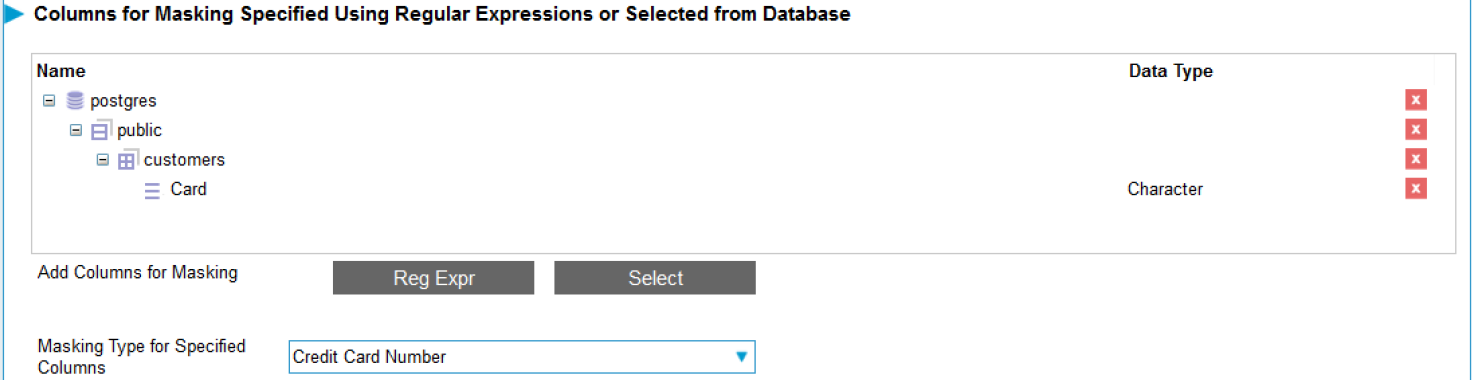The image size is (1474, 380).
Task: Remove public schema with red X
Action: (x=1416, y=129)
